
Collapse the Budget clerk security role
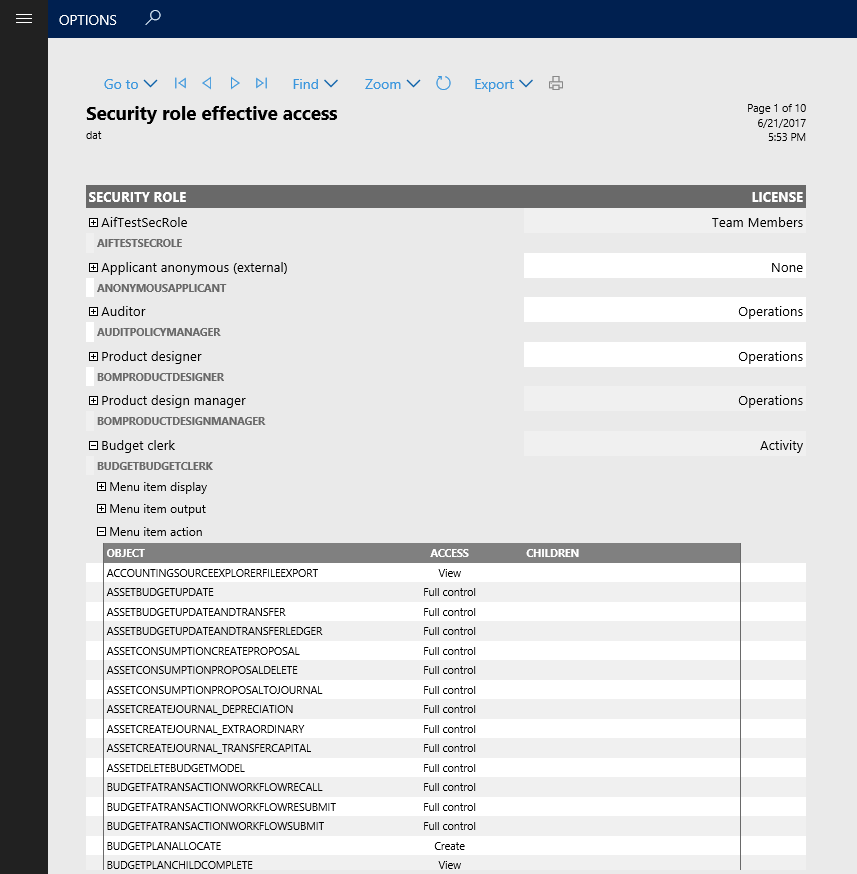pyautogui.click(x=92, y=445)
